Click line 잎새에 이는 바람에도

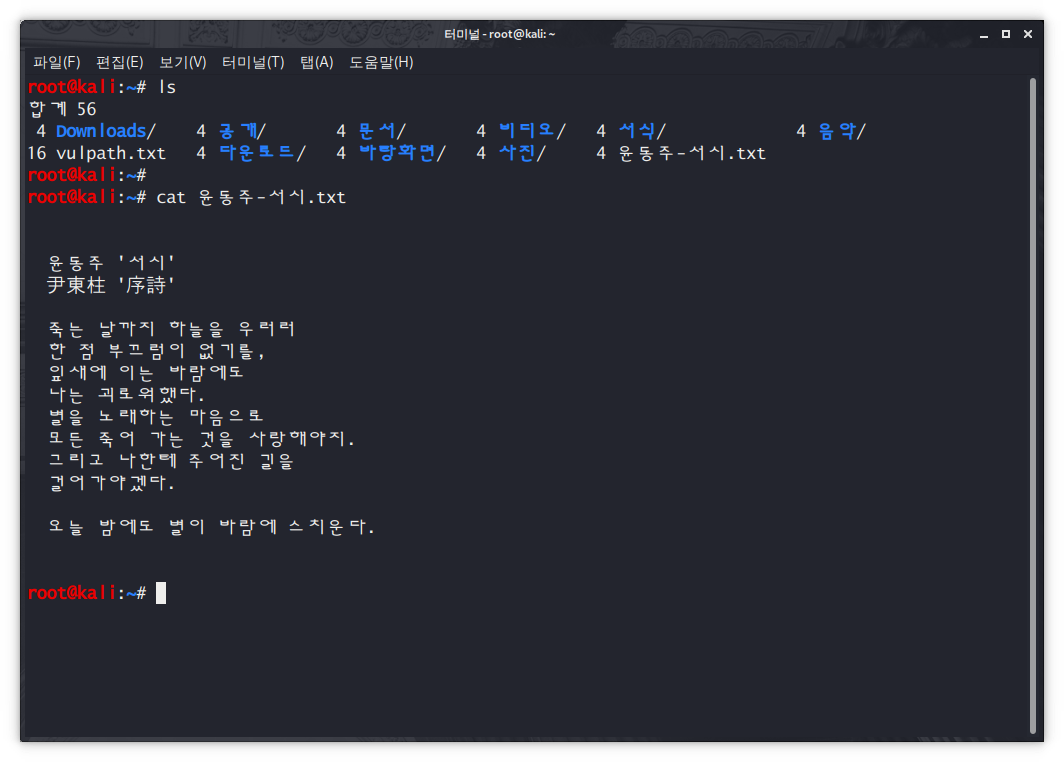click(146, 373)
